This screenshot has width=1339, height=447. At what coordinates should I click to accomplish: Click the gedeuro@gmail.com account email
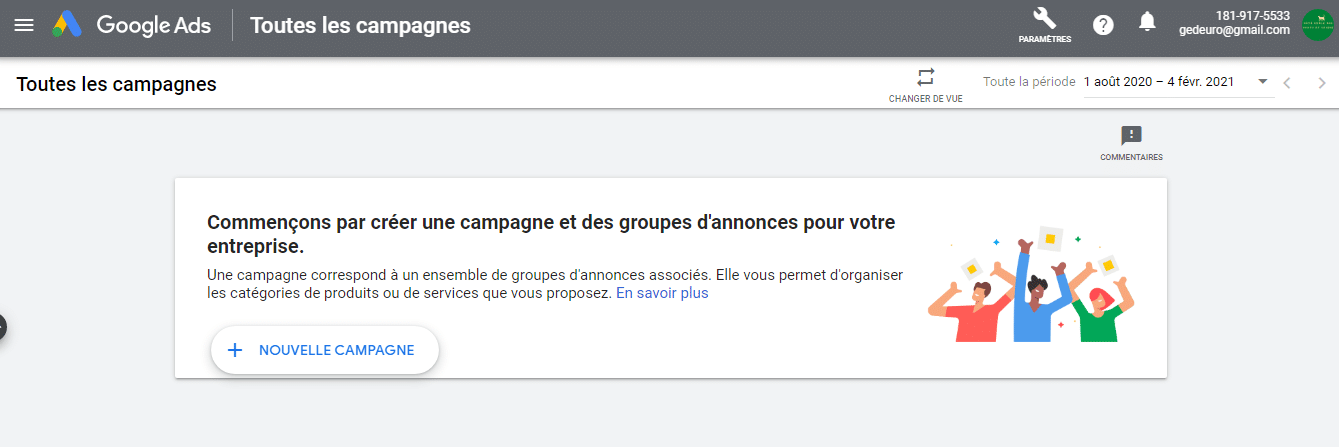point(1234,30)
